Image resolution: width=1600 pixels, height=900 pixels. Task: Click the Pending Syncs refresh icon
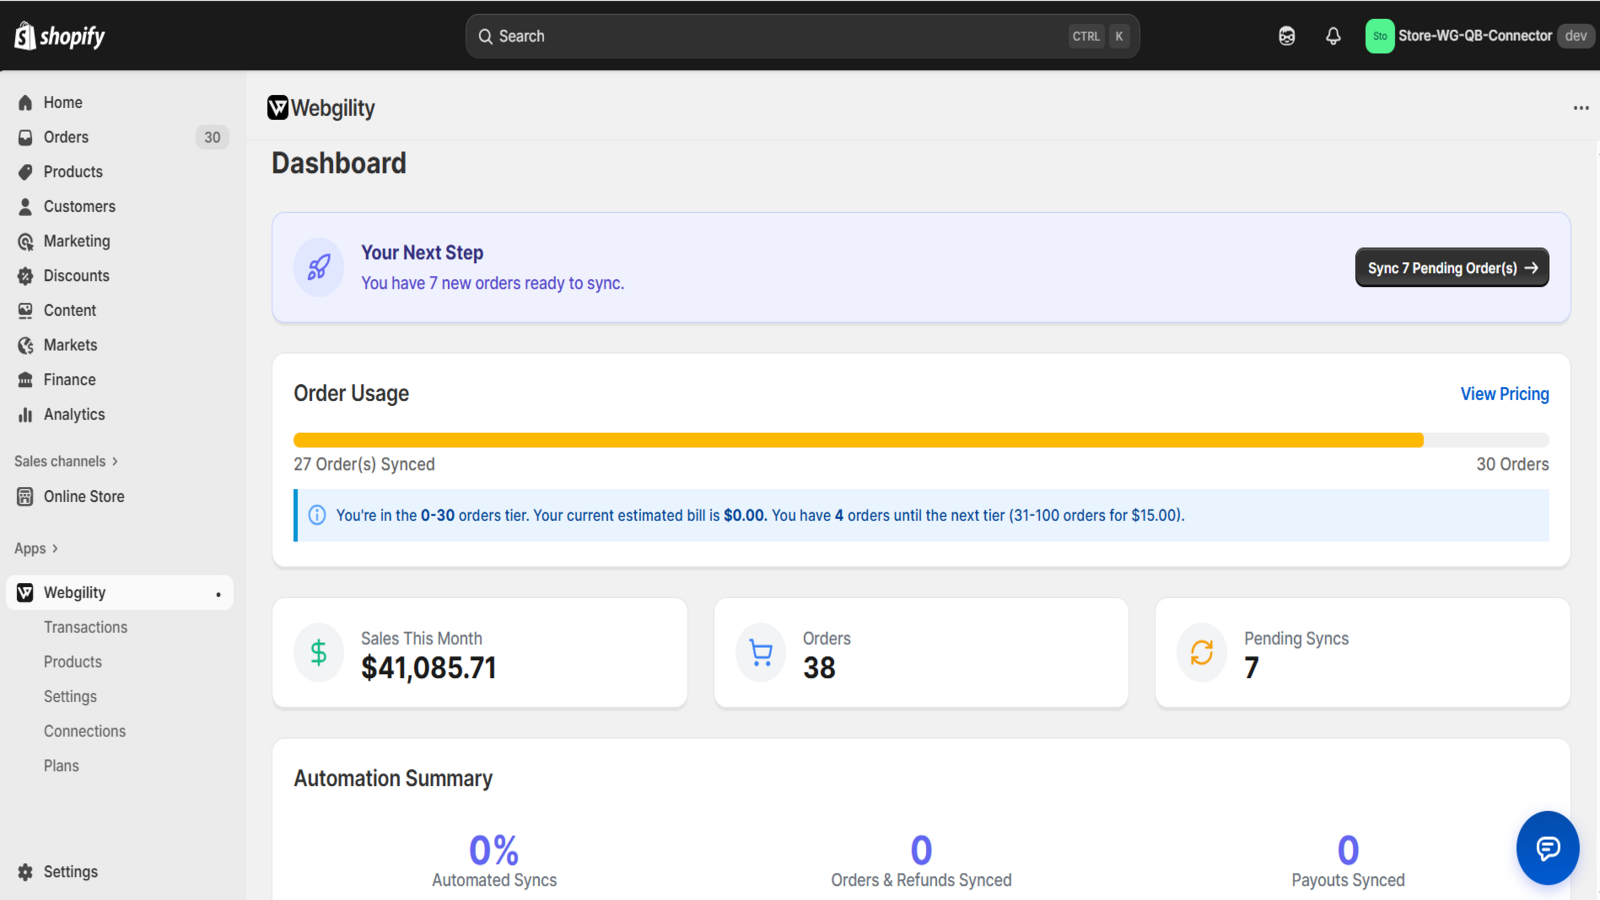coord(1201,653)
